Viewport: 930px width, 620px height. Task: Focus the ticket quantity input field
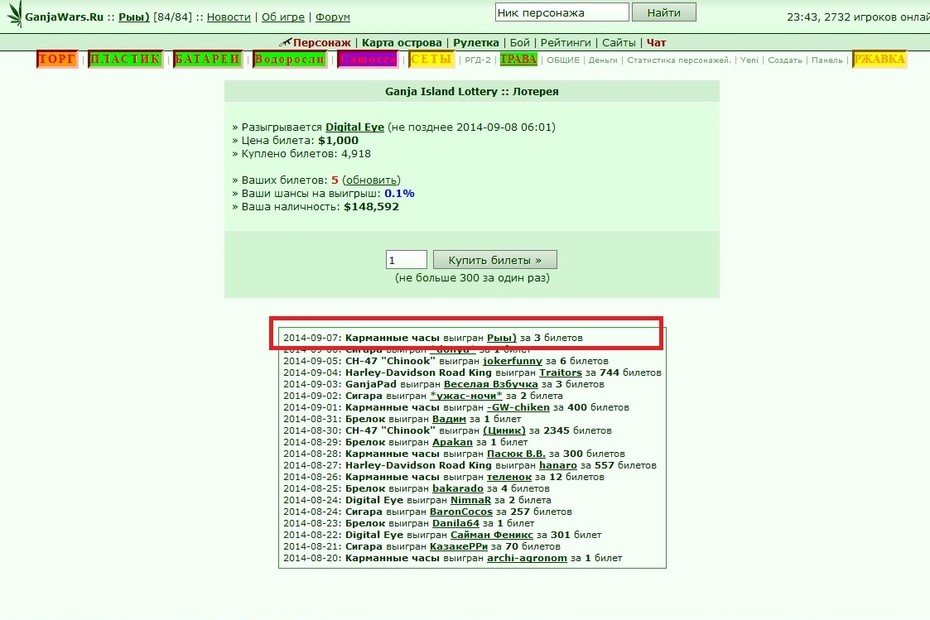[406, 260]
